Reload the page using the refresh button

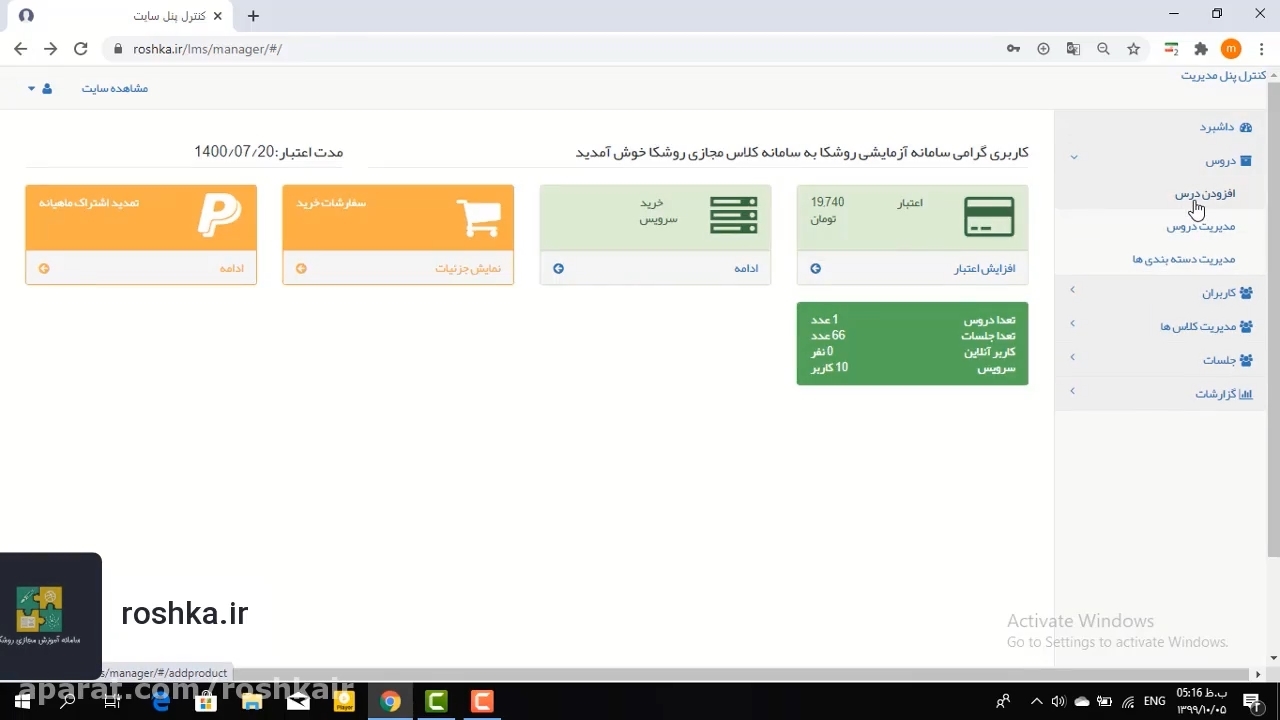pyautogui.click(x=81, y=49)
